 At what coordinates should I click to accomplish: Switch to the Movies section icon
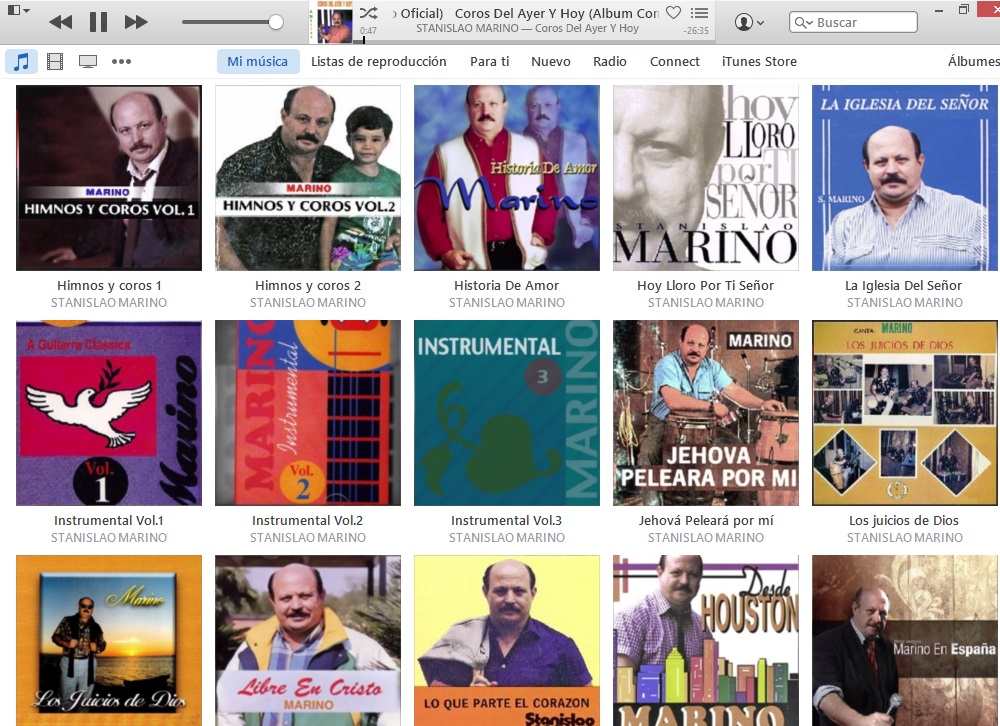pos(54,60)
